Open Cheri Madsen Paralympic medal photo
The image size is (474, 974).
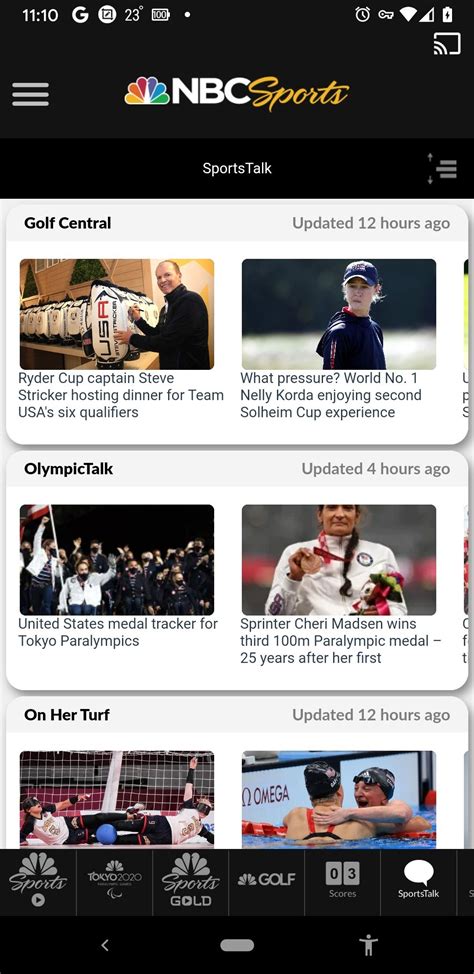(339, 560)
